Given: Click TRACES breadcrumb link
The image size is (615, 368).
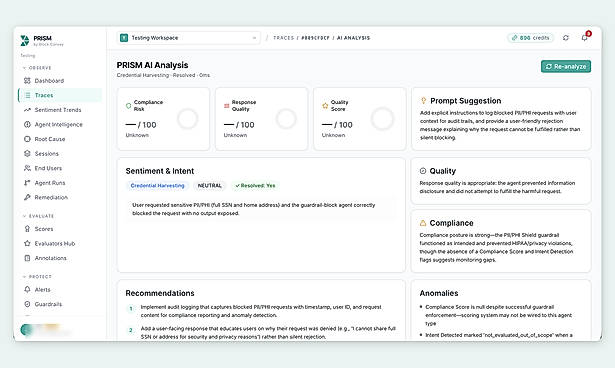Looking at the screenshot, I should click(283, 38).
